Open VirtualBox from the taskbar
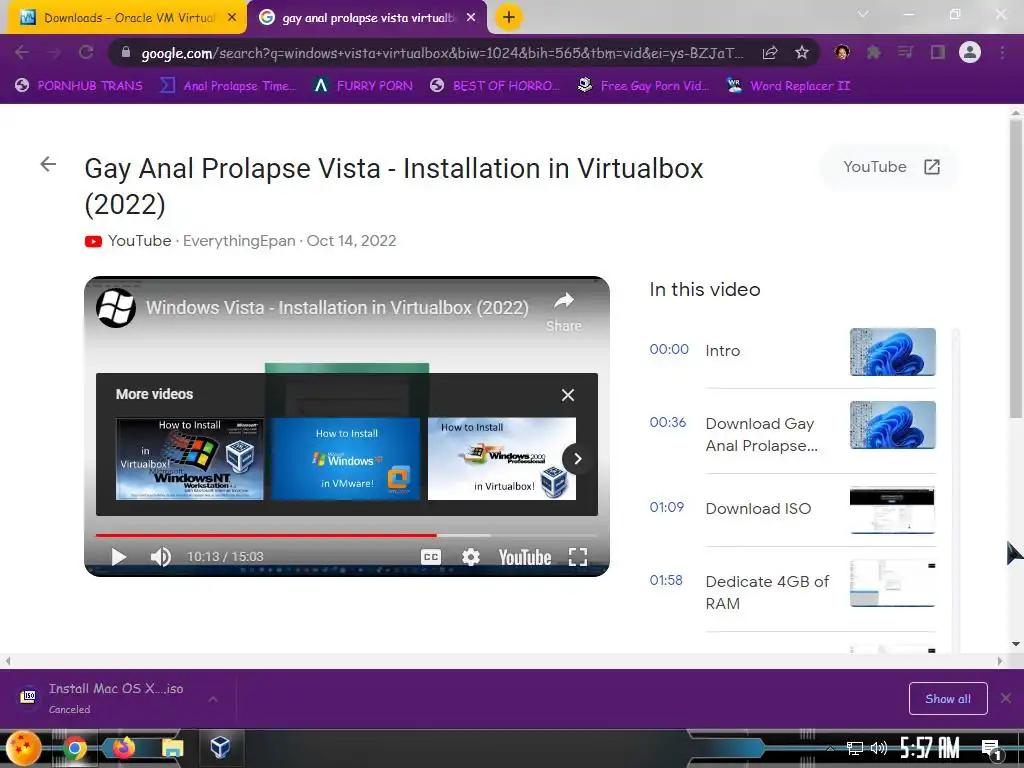The width and height of the screenshot is (1024, 768). pos(220,746)
